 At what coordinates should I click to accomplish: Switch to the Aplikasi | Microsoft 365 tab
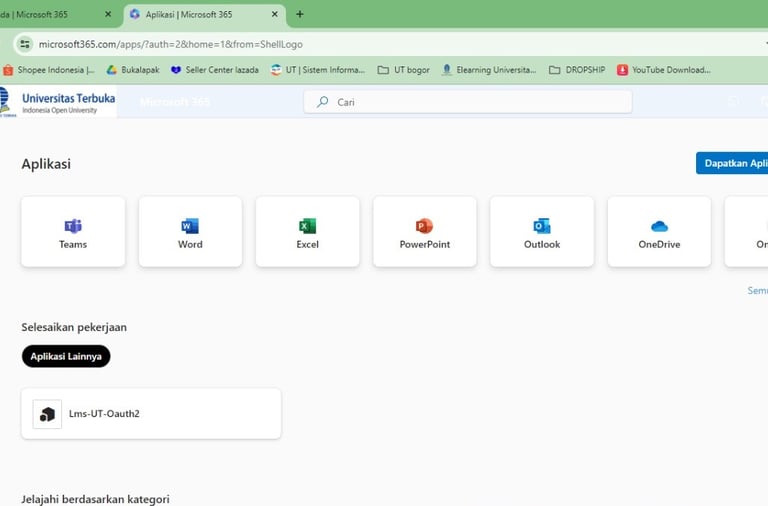point(204,15)
